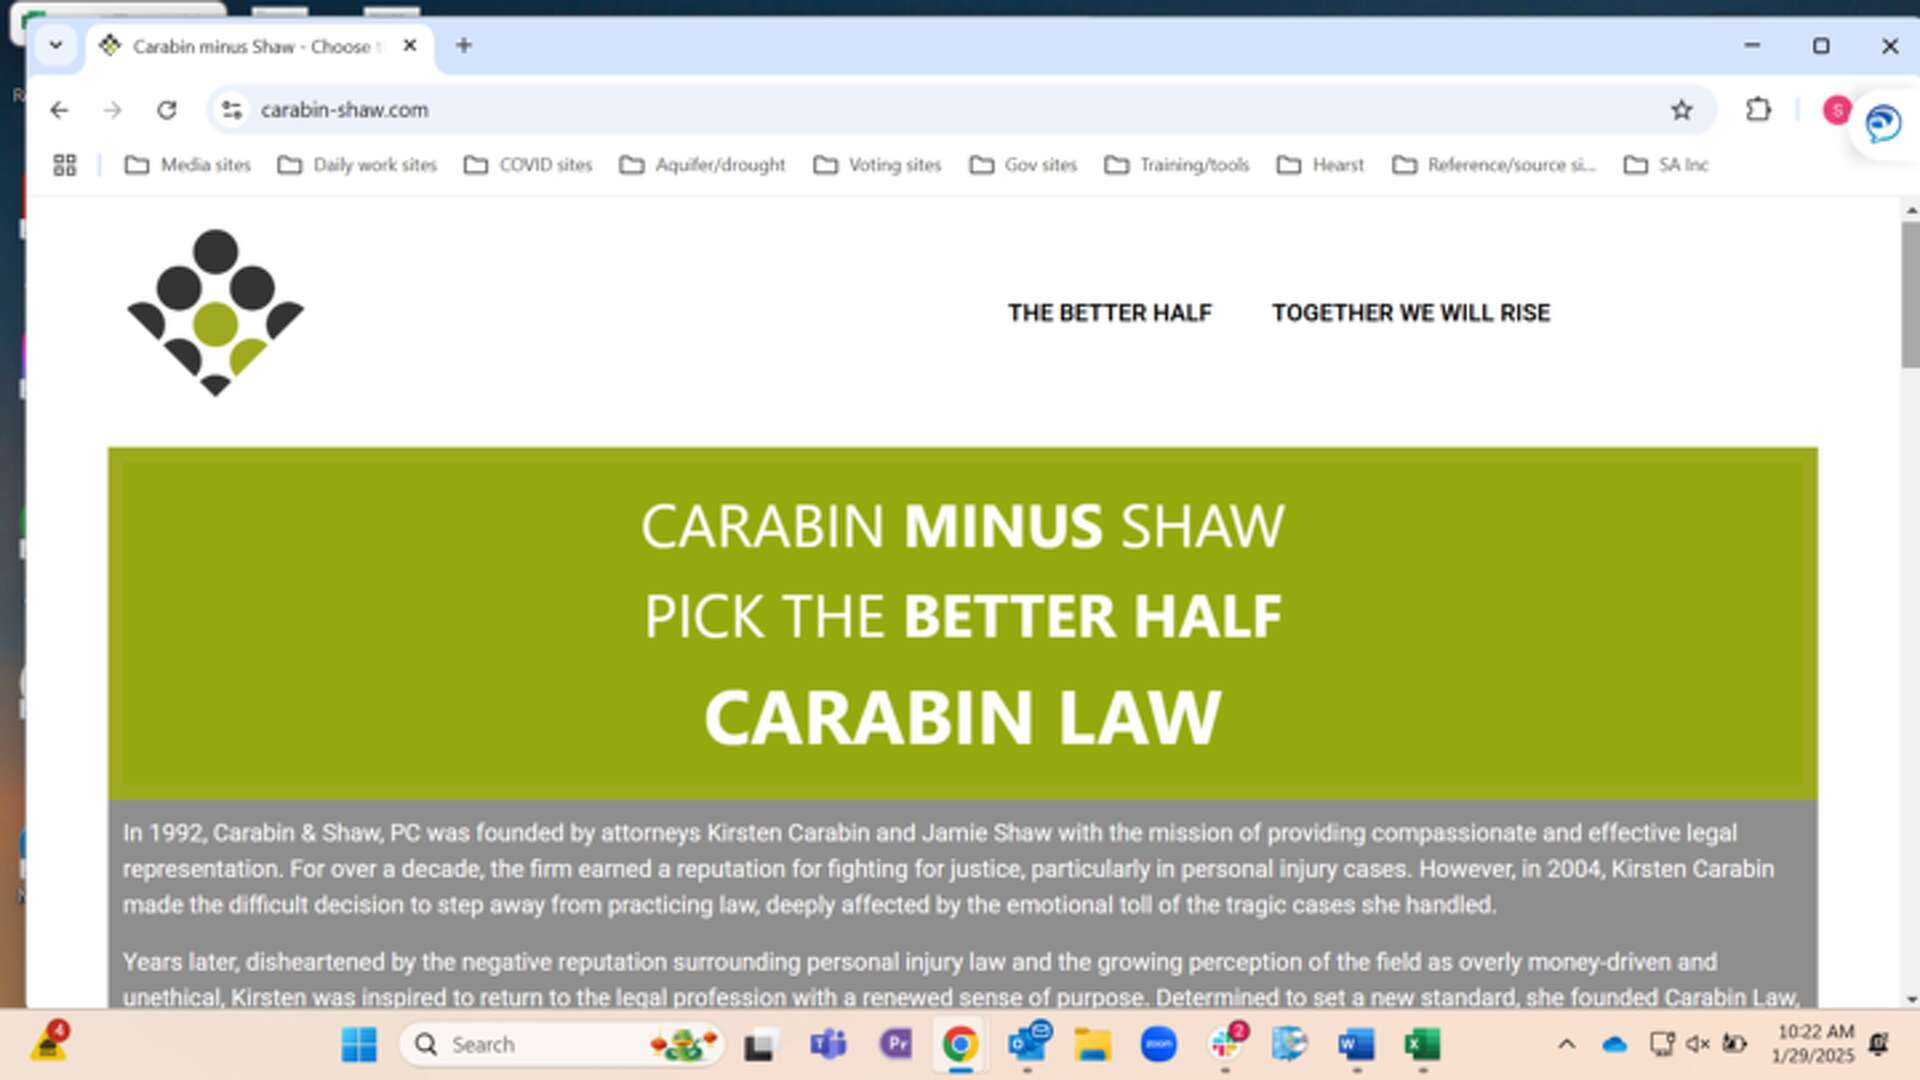Screen dimensions: 1920x1080
Task: Open the bookmarks grid icon beside the bookmarks bar
Action: tap(65, 164)
